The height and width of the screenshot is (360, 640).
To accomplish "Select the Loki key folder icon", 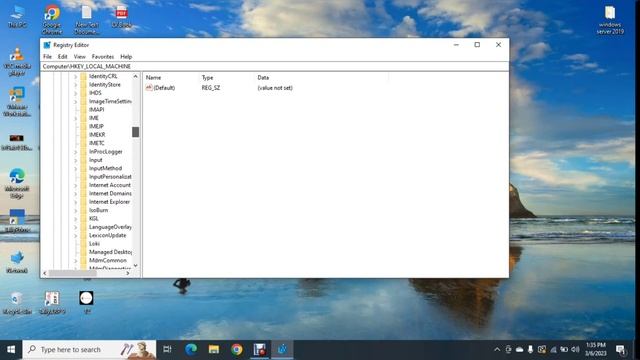I will [84, 244].
